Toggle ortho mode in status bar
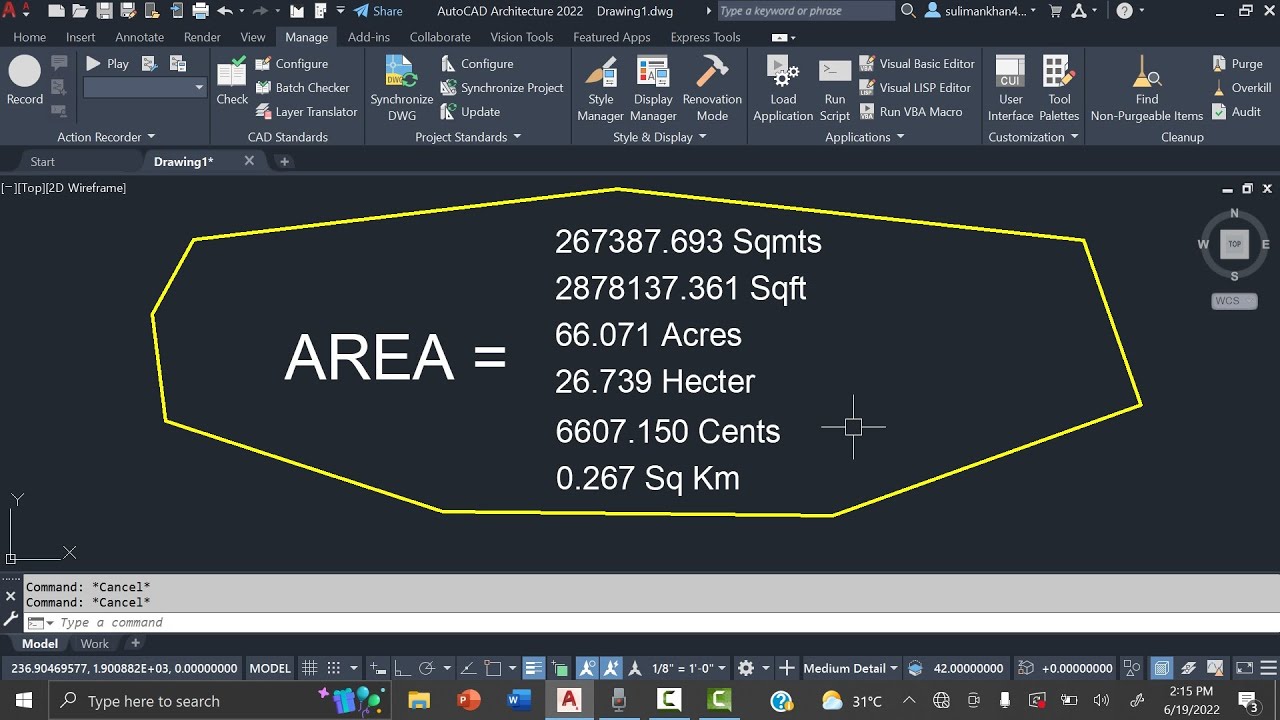This screenshot has height=720, width=1280. [402, 668]
